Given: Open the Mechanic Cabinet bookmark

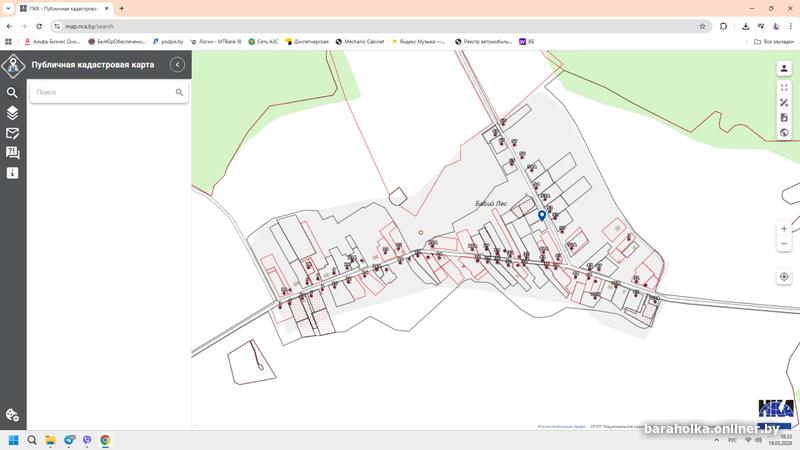Looking at the screenshot, I should point(362,42).
